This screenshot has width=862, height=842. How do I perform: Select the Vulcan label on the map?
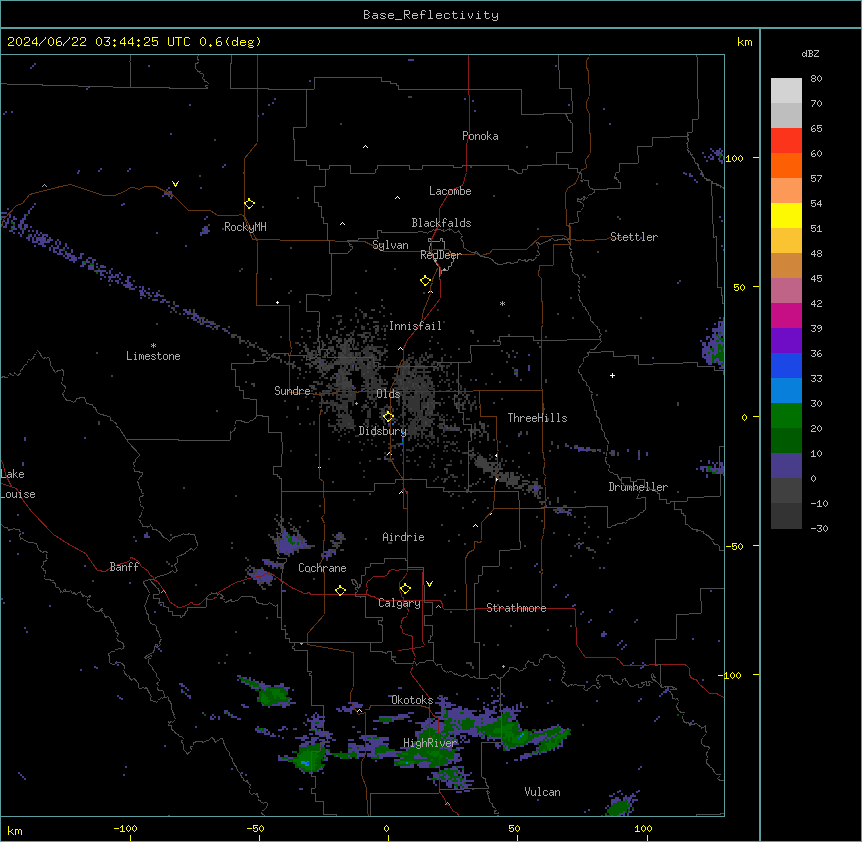pos(542,792)
